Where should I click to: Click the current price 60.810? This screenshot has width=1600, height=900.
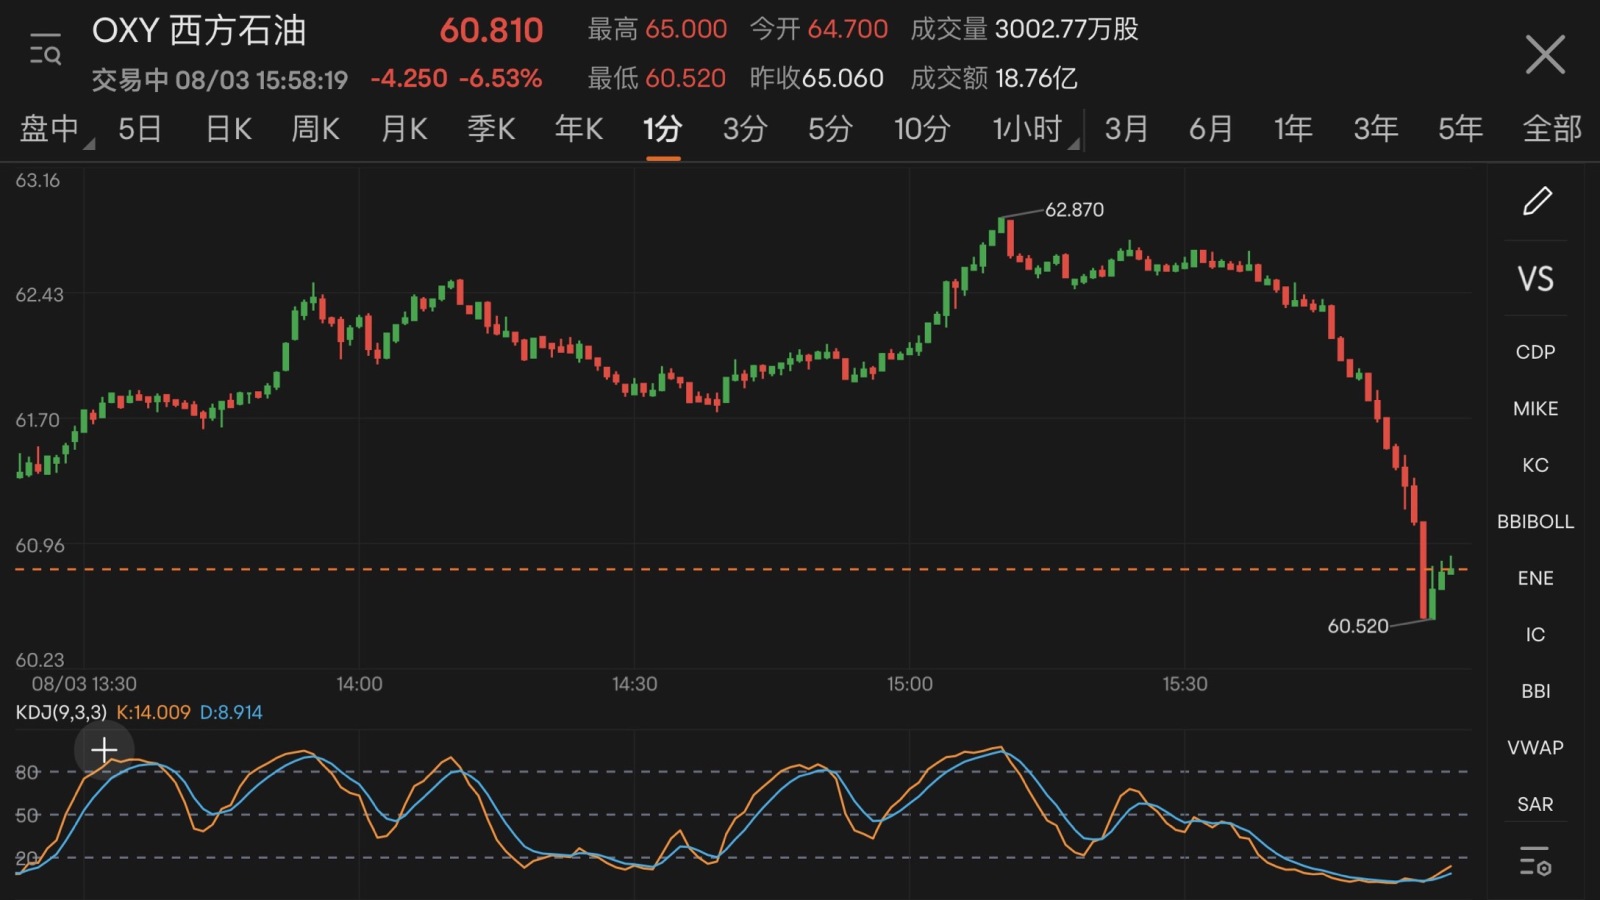pyautogui.click(x=491, y=31)
